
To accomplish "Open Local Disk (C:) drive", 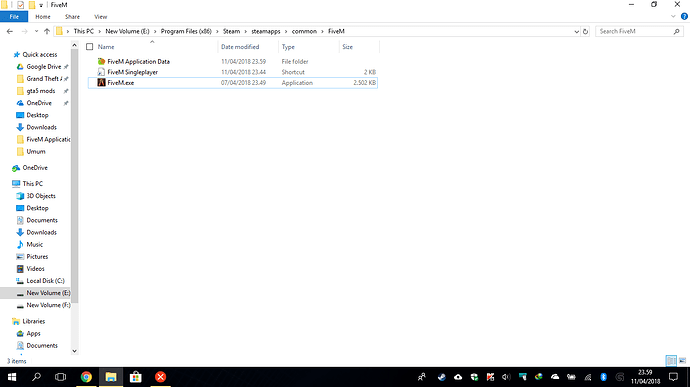I will pos(45,281).
